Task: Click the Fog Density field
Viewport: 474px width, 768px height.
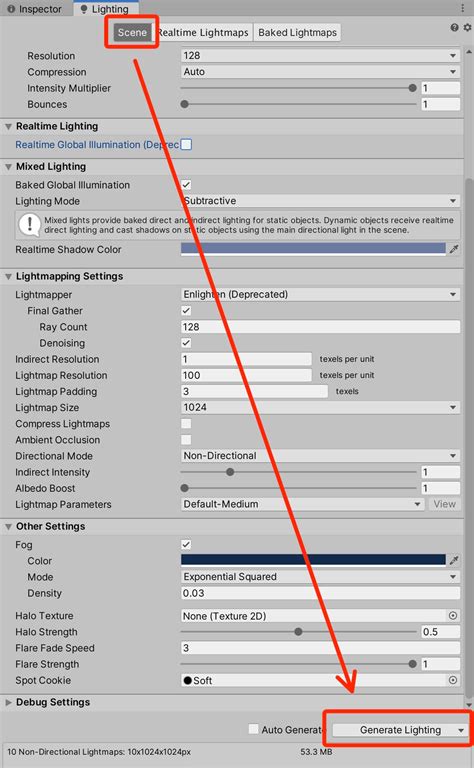Action: click(320, 593)
